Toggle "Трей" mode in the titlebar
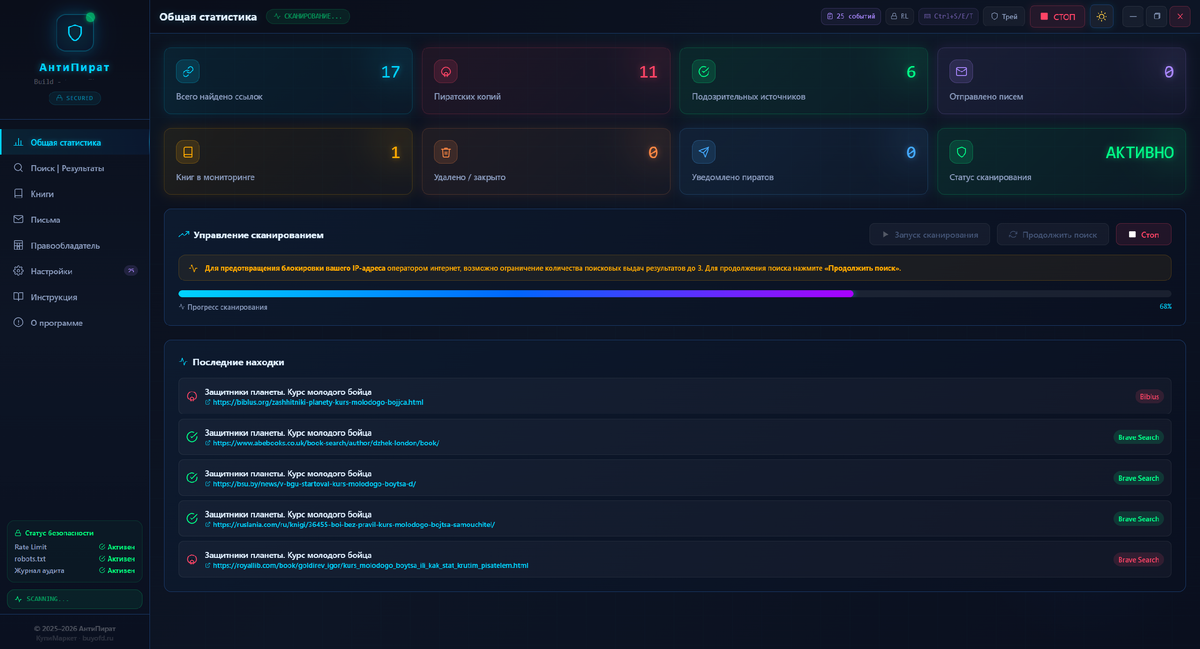Screen dimensions: 1200x649 tap(1004, 16)
